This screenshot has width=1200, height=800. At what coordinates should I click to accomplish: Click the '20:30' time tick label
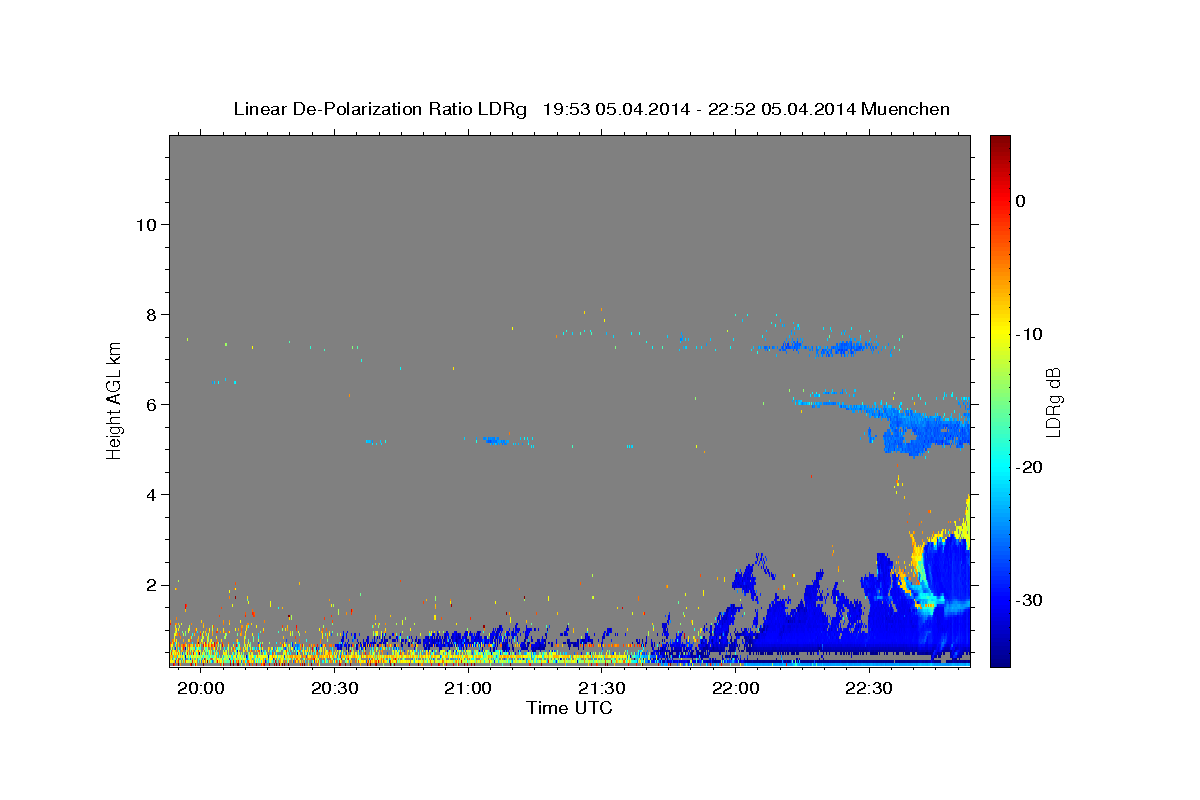(334, 689)
